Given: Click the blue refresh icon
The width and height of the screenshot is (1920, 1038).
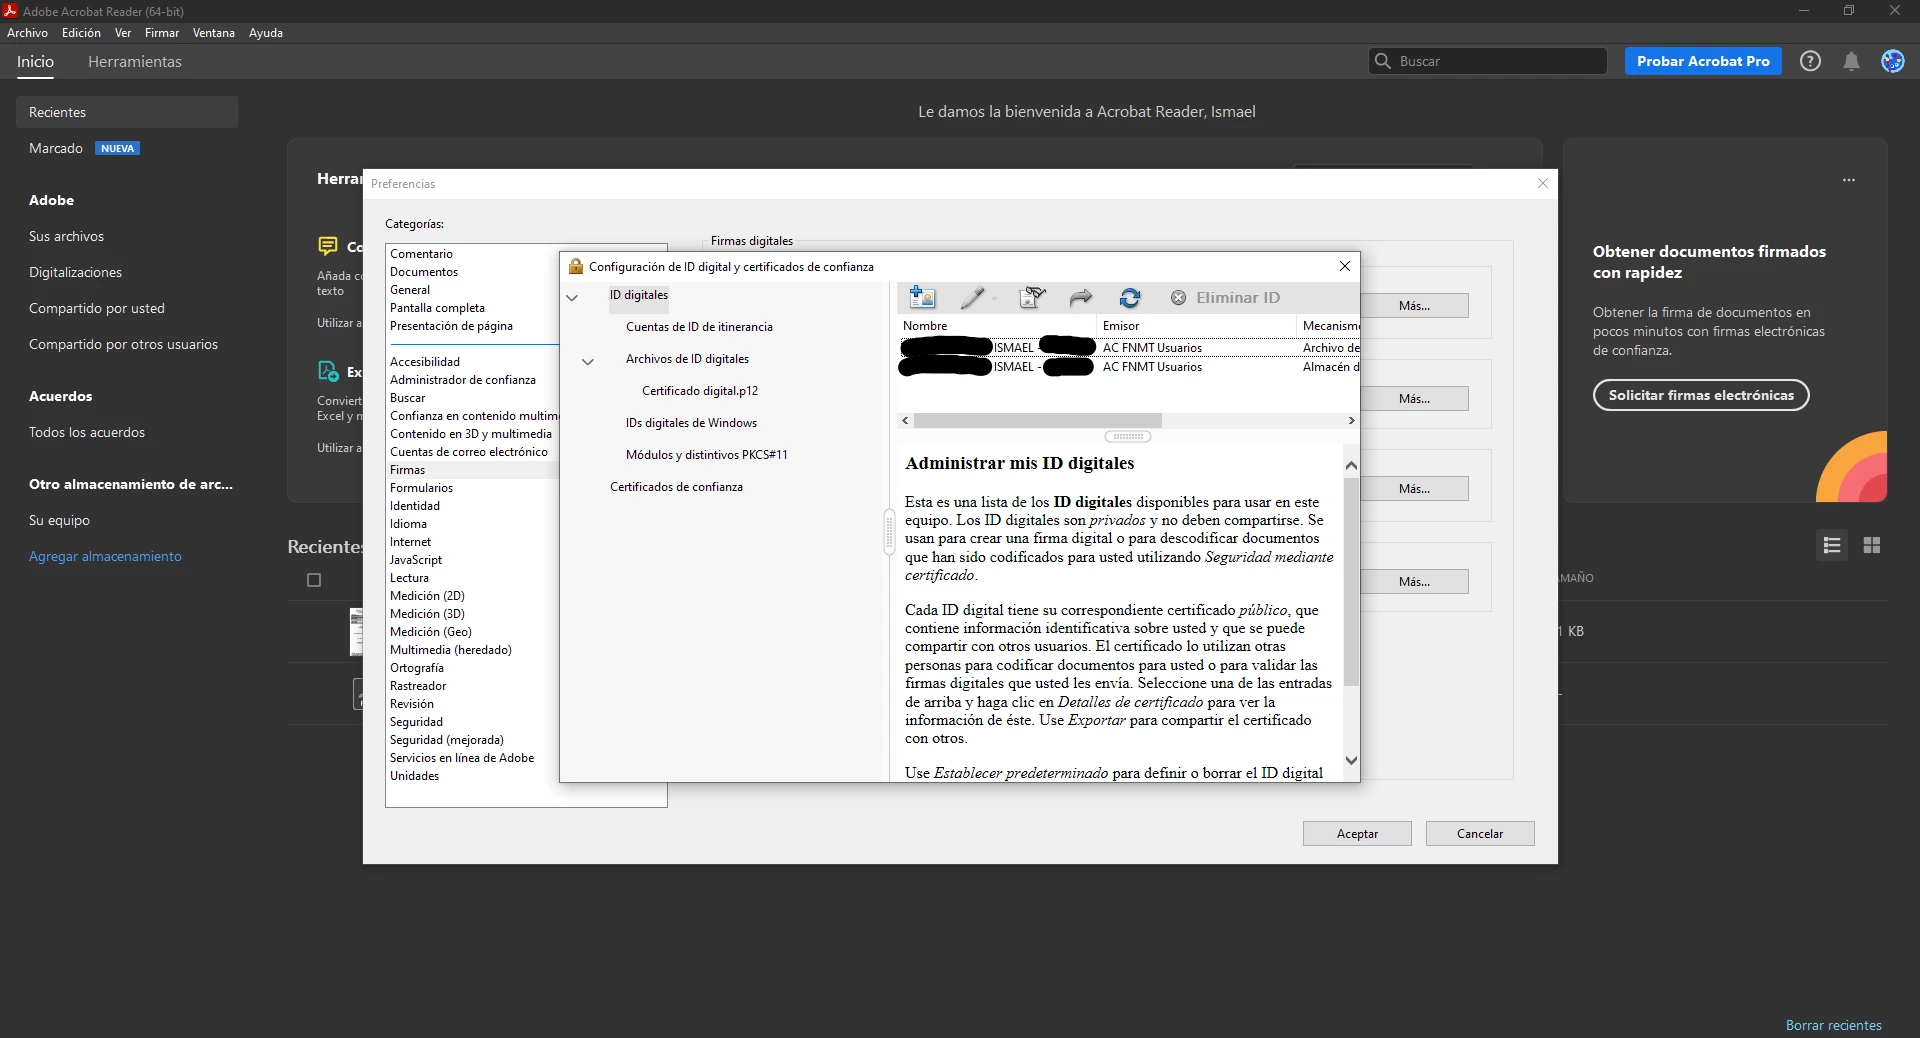Looking at the screenshot, I should click(x=1130, y=297).
